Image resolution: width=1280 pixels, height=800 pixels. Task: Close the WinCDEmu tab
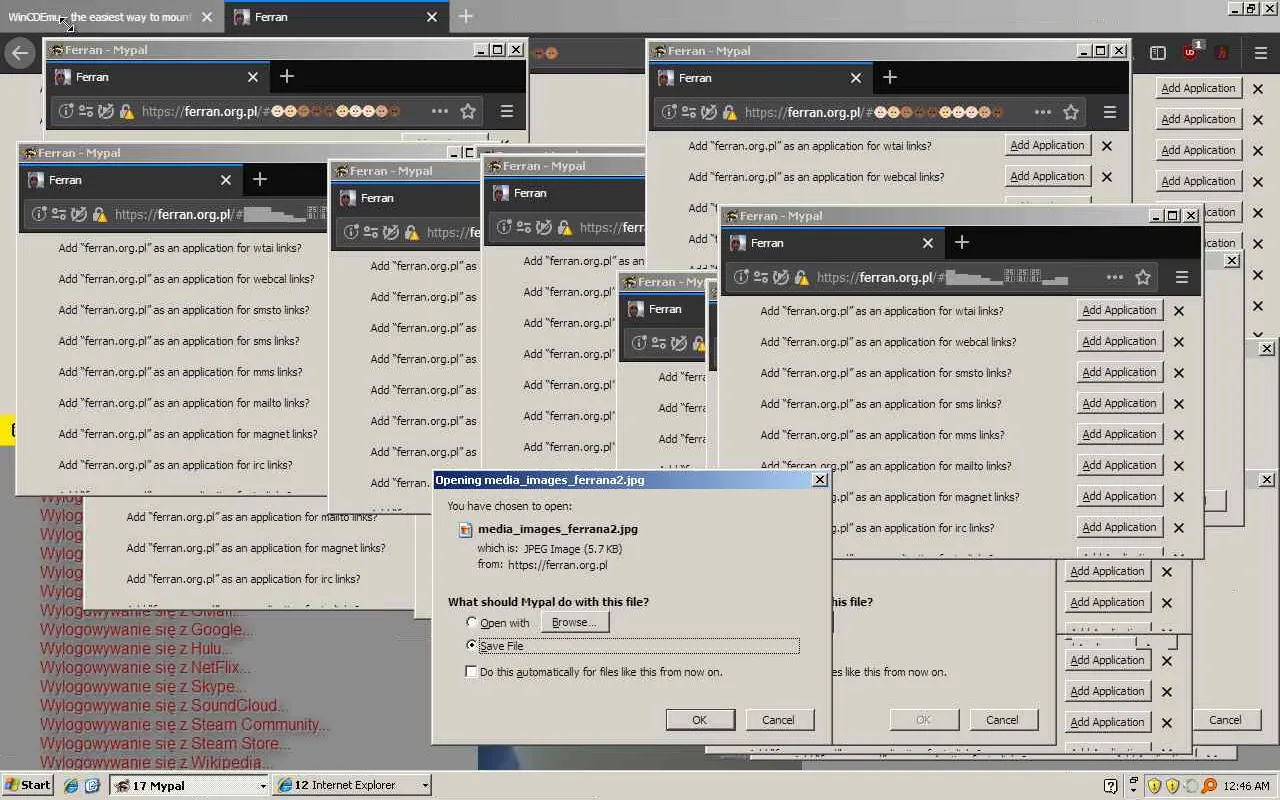pyautogui.click(x=206, y=17)
